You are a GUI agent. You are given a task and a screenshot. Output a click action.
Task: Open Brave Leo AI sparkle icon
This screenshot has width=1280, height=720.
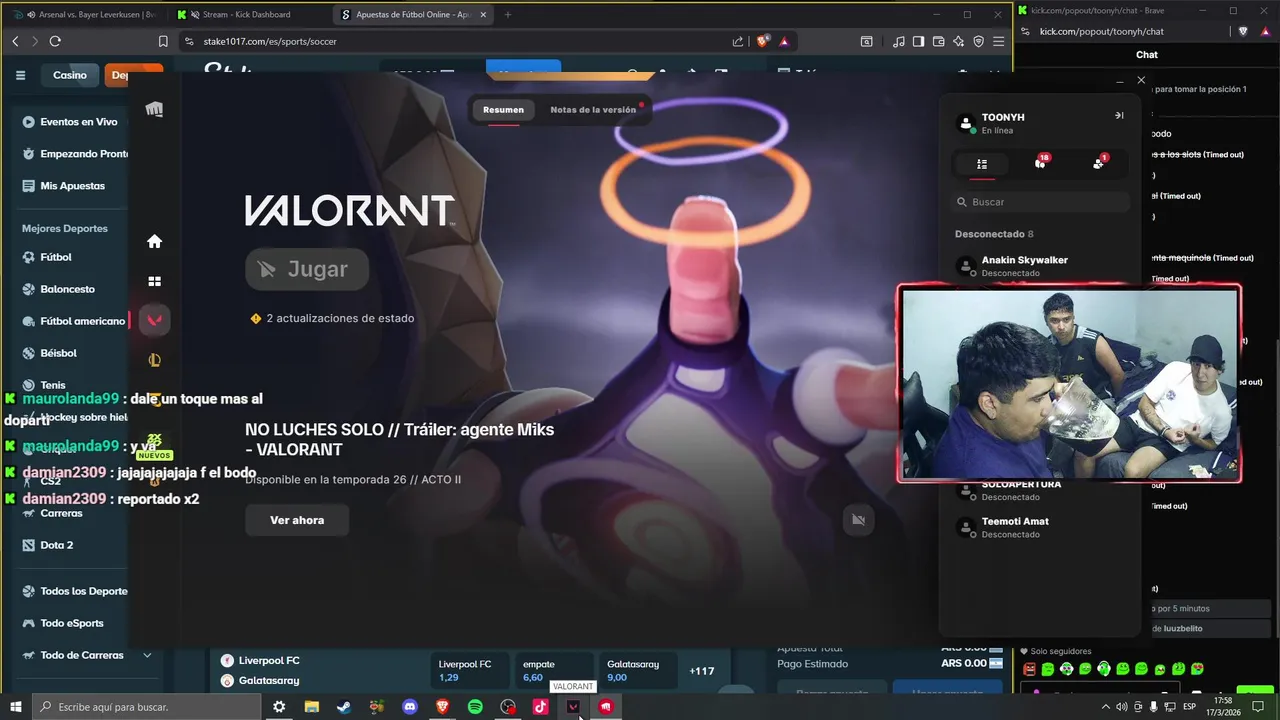[958, 41]
